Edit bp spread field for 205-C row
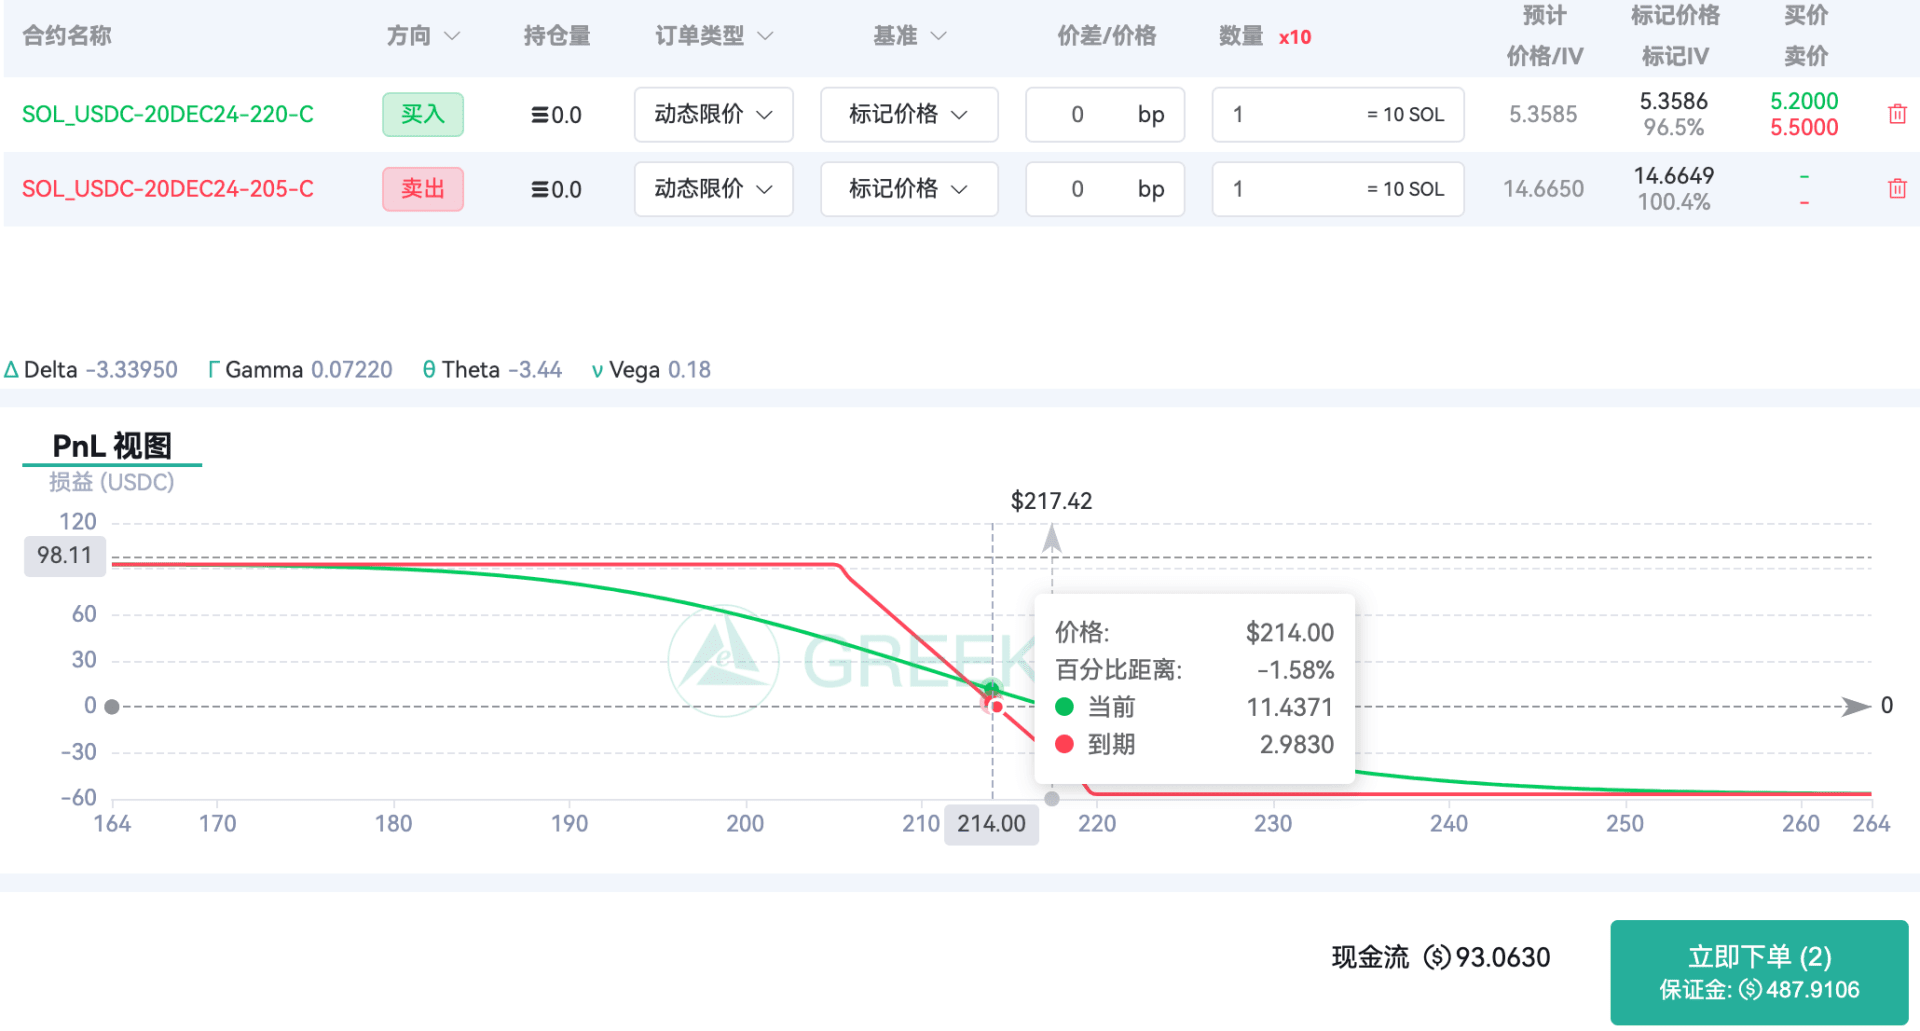The height and width of the screenshot is (1031, 1920). click(x=1105, y=188)
